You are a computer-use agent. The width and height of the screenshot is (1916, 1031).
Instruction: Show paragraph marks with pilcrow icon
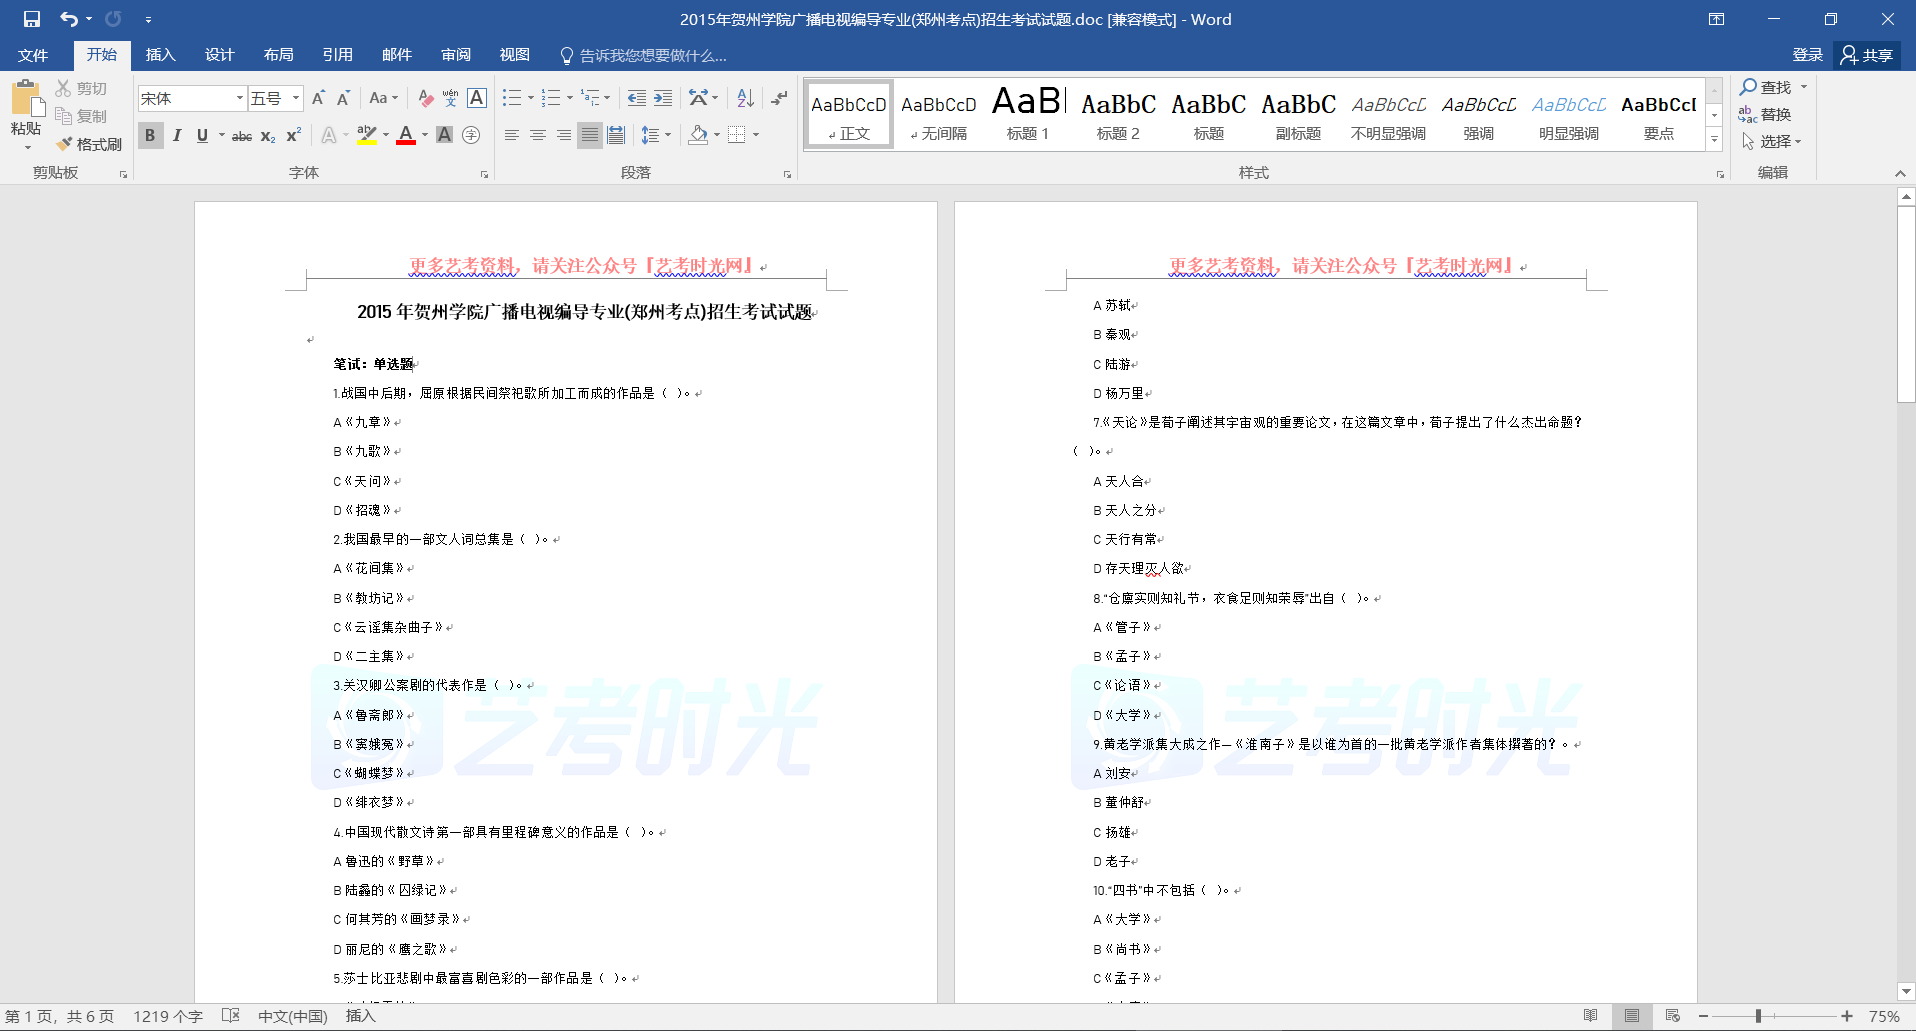(779, 98)
